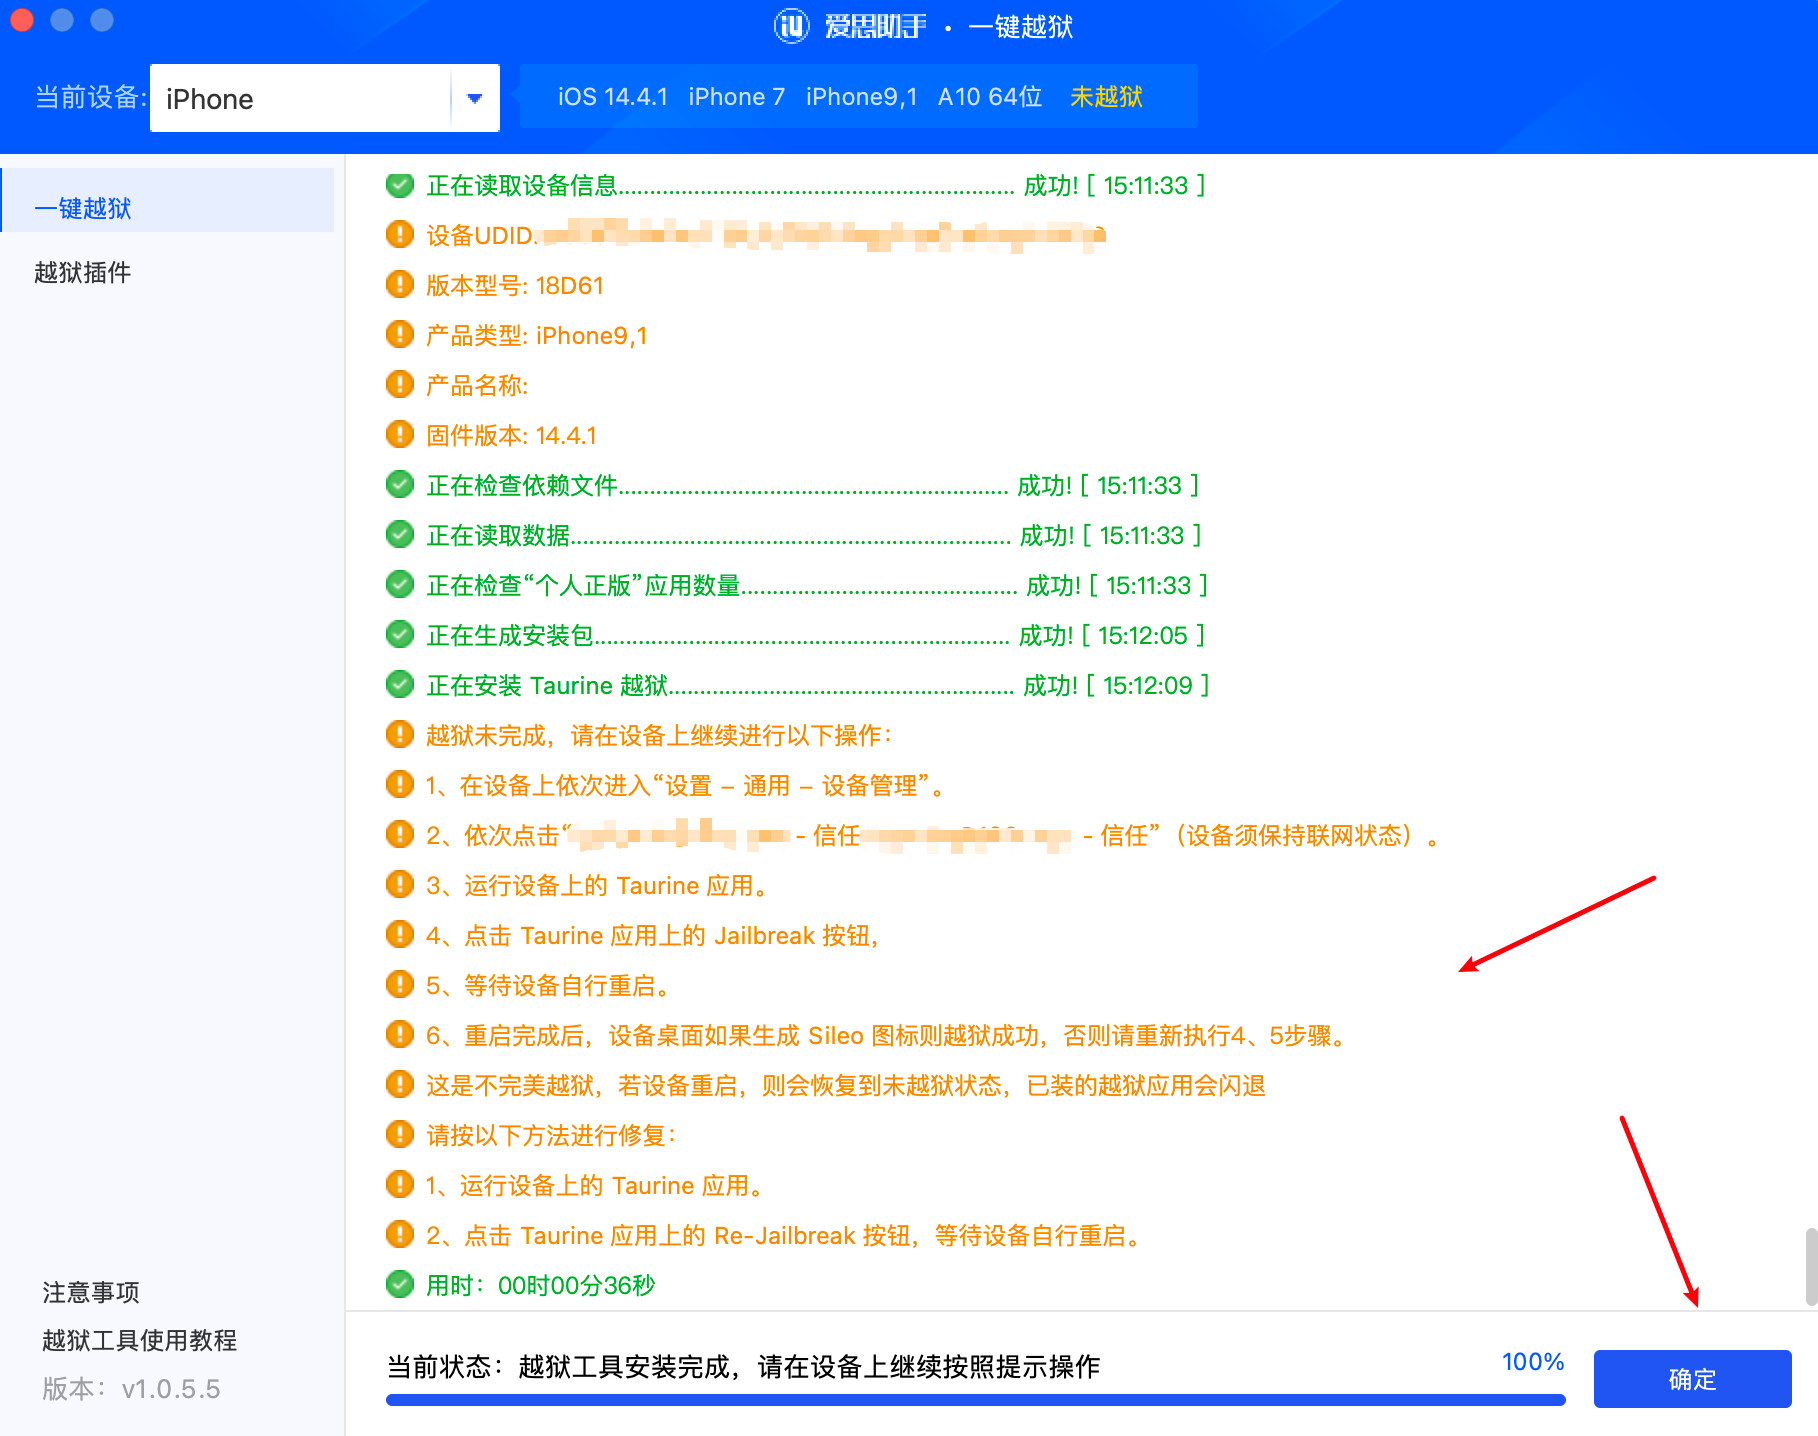
Task: Click the 版本型号: 18D61 log line
Action: [x=515, y=285]
